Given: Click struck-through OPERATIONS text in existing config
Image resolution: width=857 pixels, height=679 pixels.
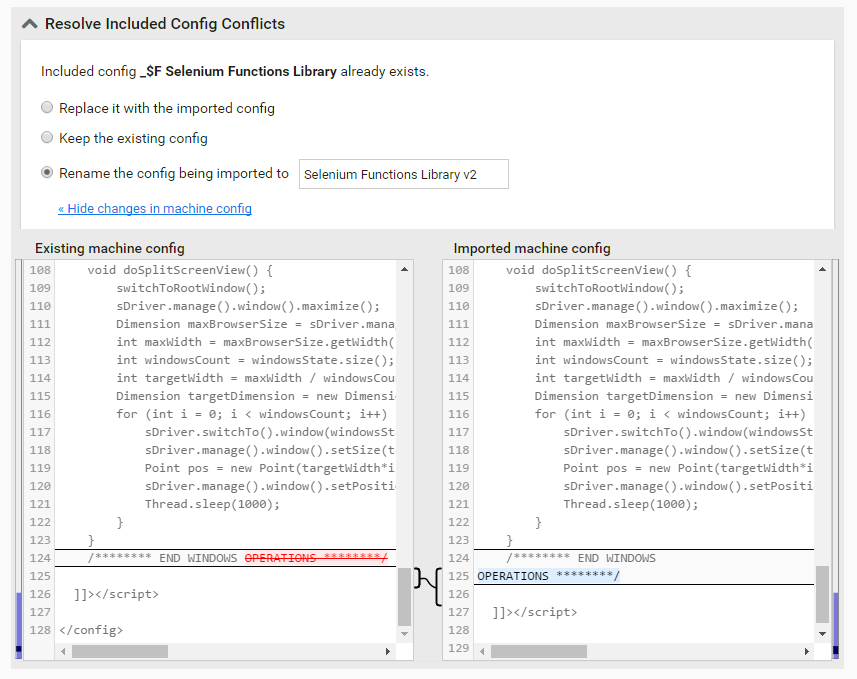Looking at the screenshot, I should click(x=316, y=558).
